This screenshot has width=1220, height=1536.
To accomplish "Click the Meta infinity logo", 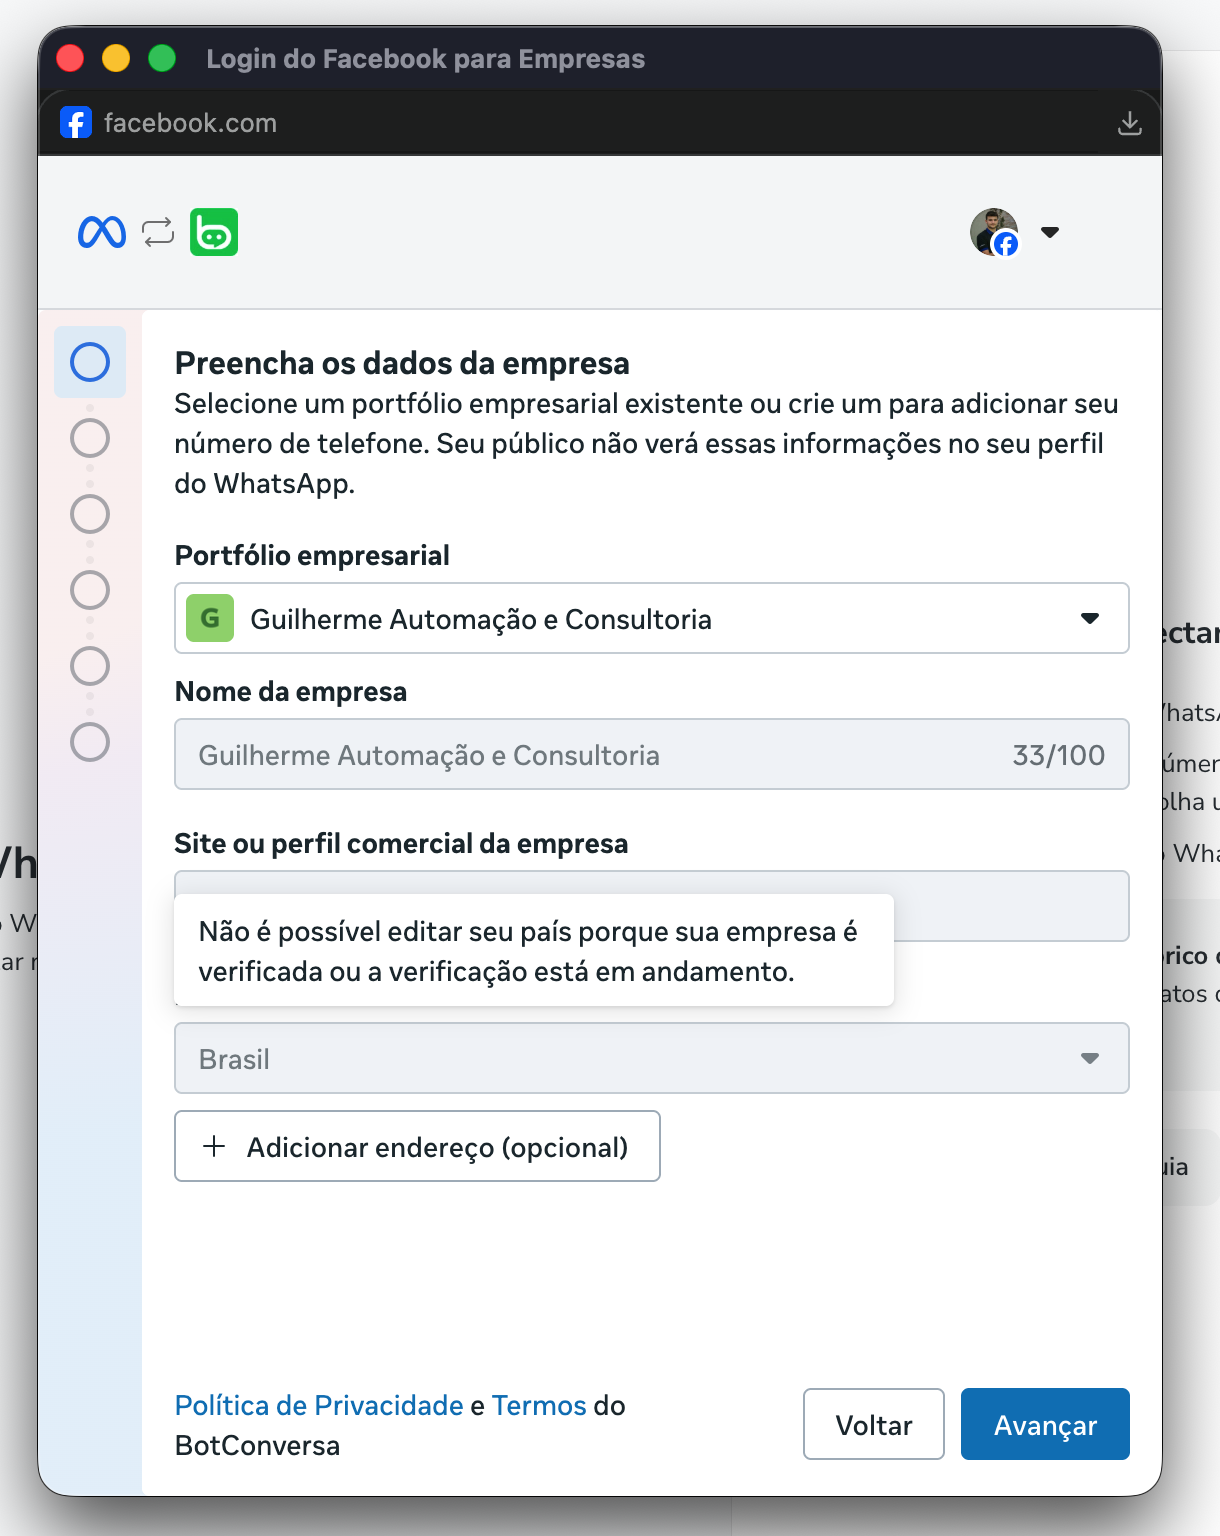I will 101,232.
